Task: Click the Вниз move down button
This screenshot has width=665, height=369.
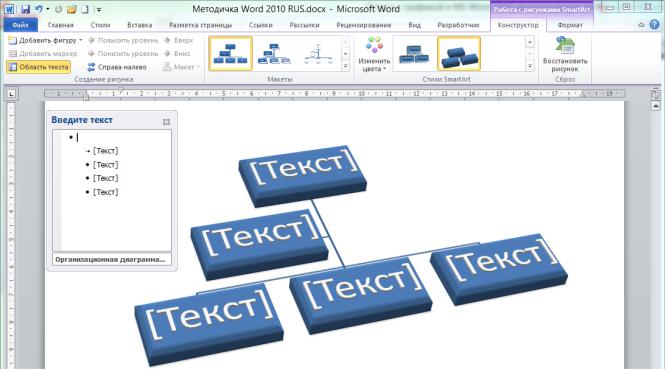Action: (x=177, y=54)
